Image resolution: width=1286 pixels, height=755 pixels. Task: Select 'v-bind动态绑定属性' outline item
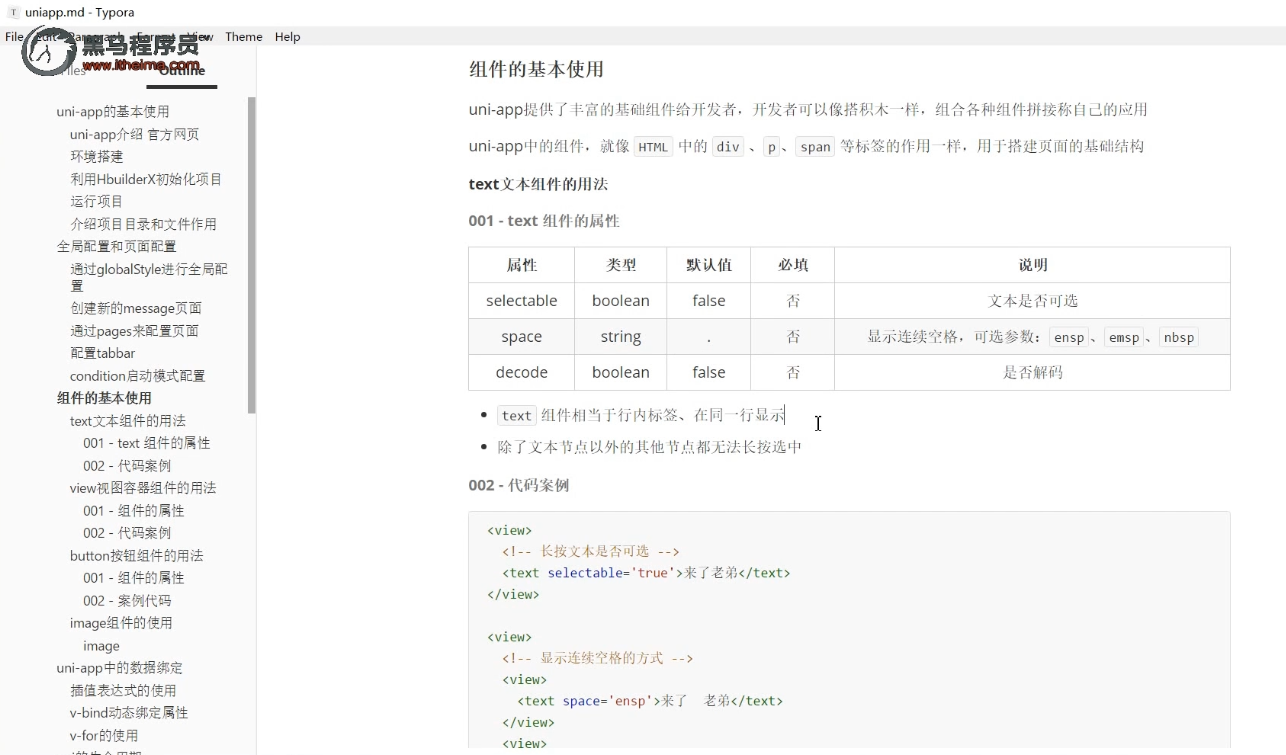pos(129,713)
